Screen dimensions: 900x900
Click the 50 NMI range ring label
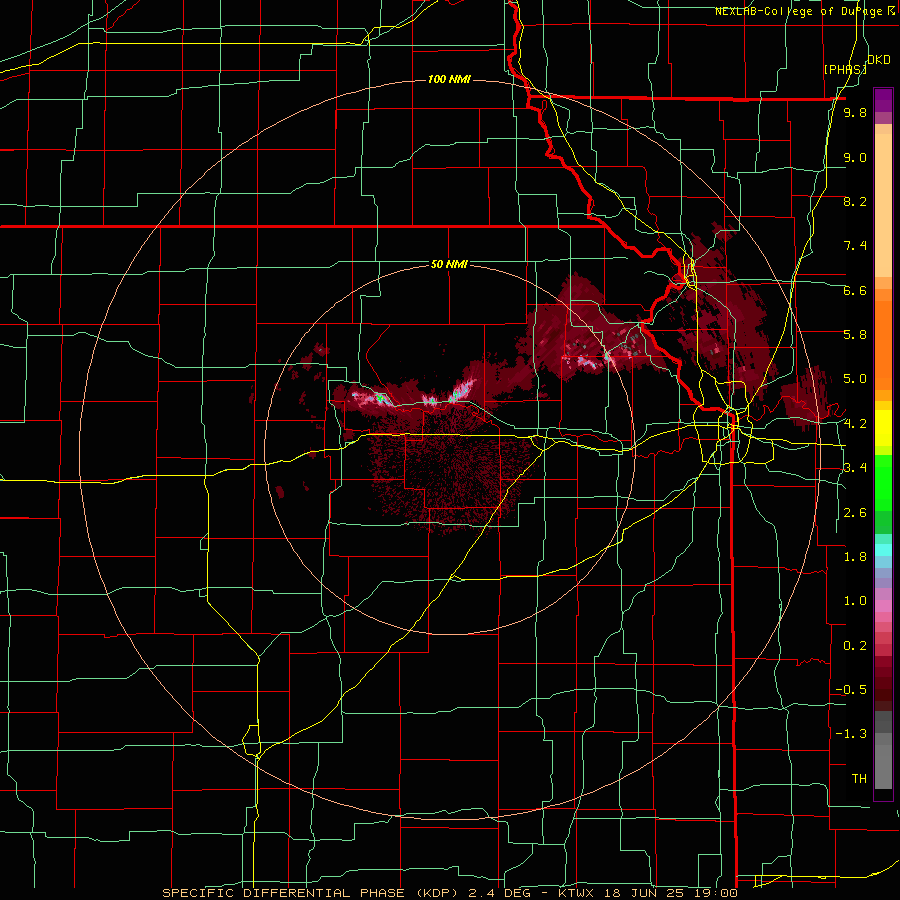(x=449, y=264)
